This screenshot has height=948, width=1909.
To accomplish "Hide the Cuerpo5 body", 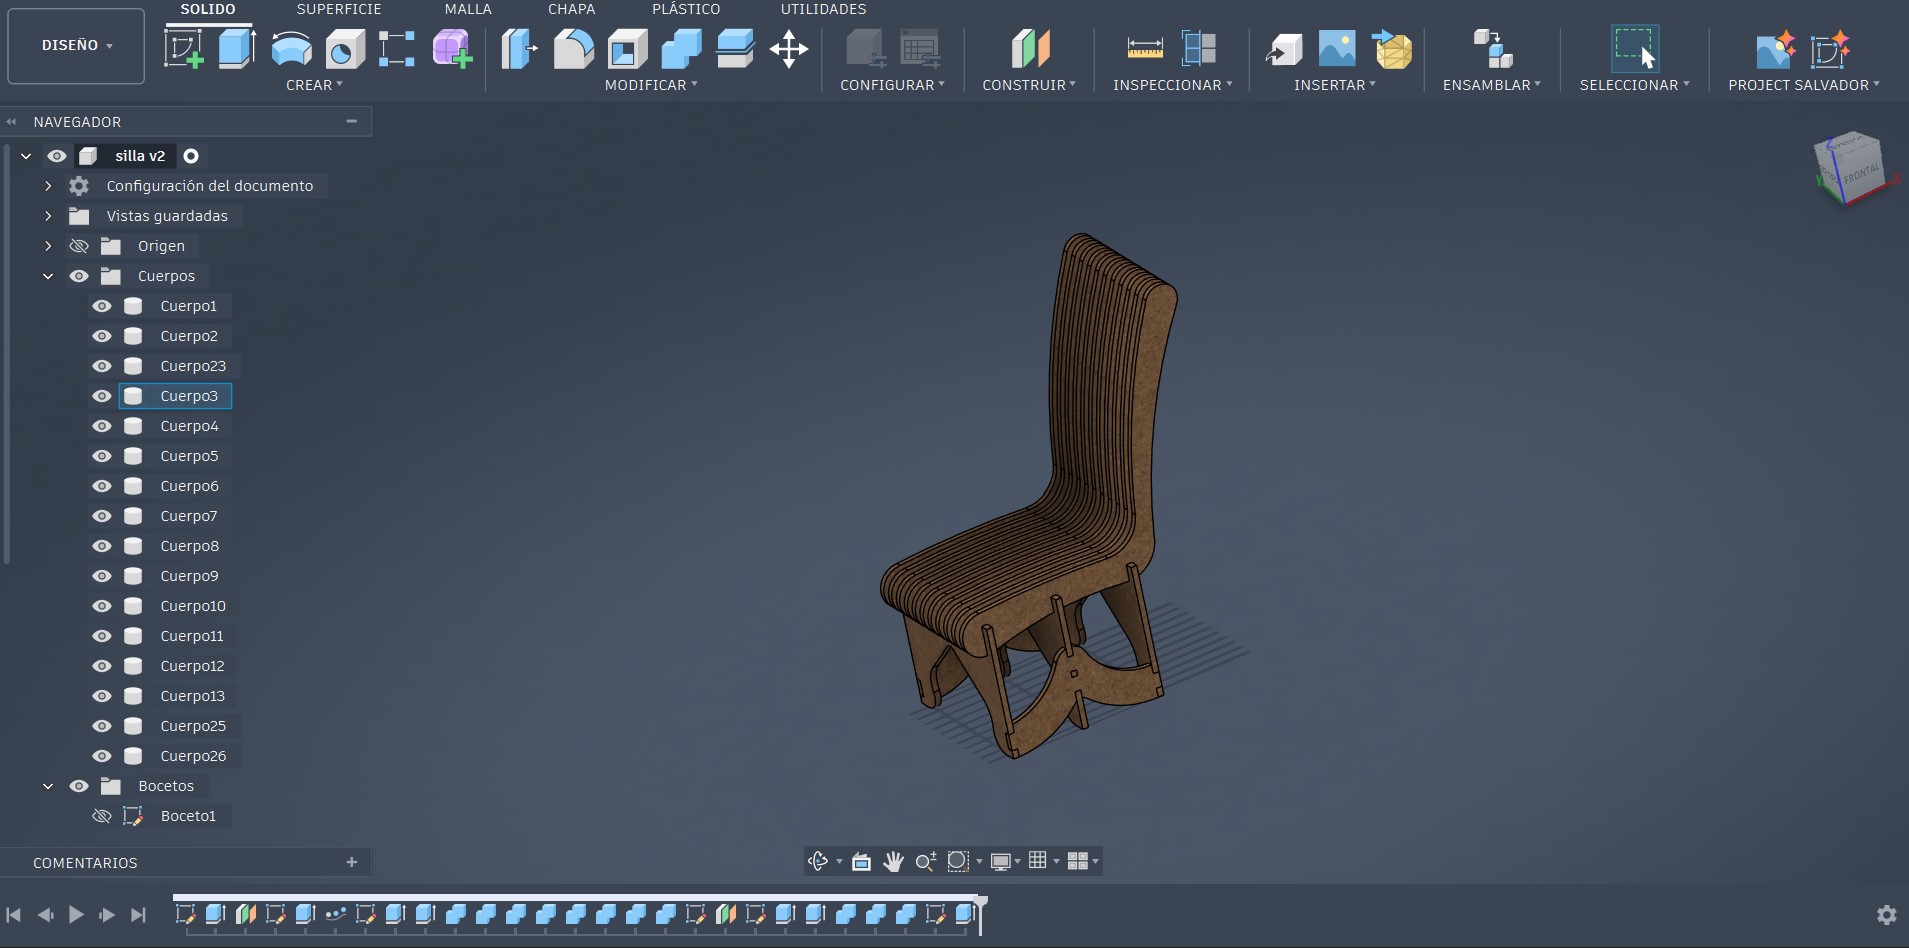I will click(x=103, y=456).
